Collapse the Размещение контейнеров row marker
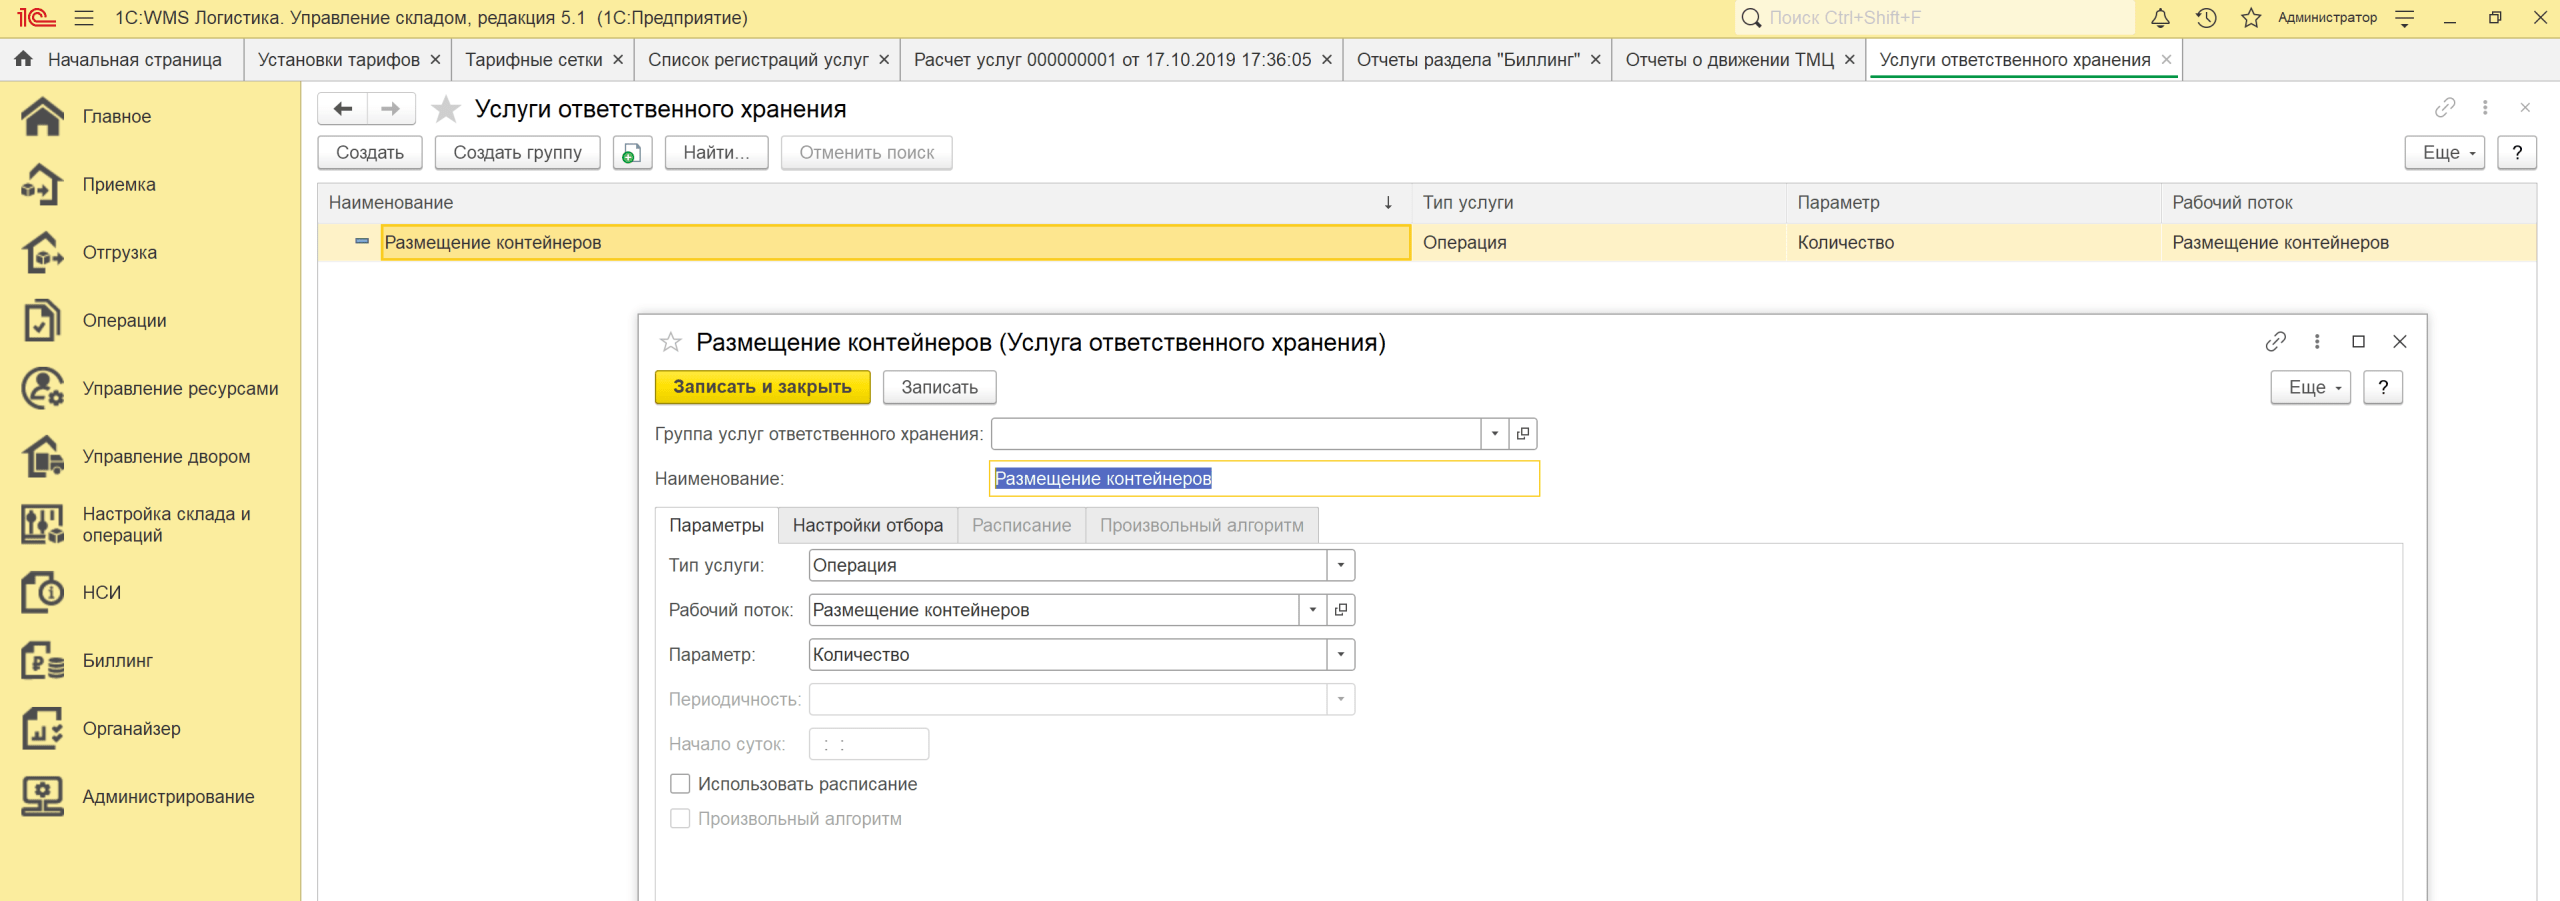Viewport: 2560px width, 901px height. click(x=362, y=242)
